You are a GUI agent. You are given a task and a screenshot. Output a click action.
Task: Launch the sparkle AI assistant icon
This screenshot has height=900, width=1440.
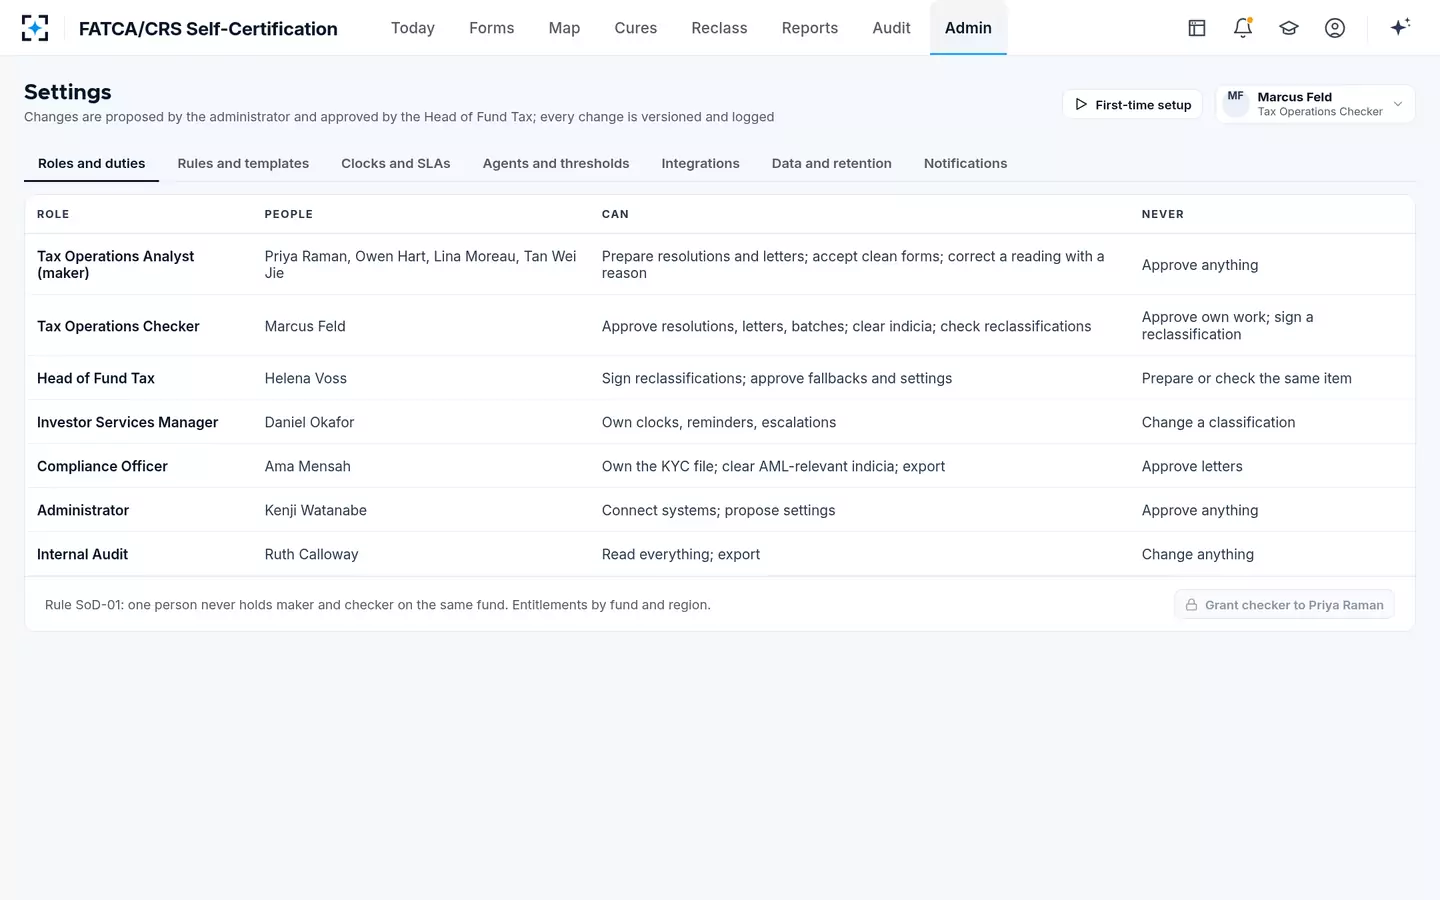[1400, 27]
